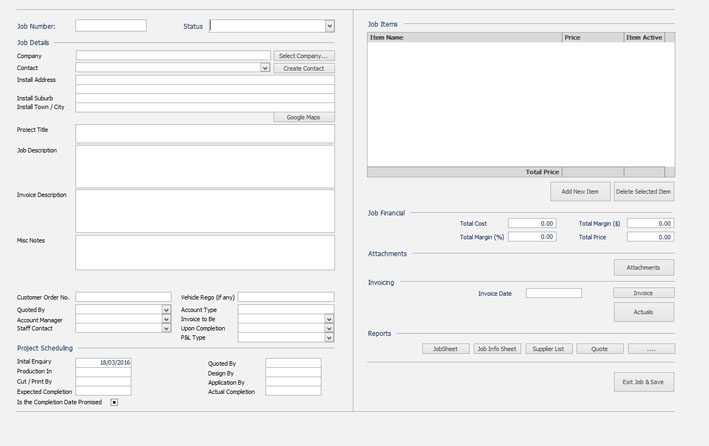This screenshot has height=446, width=709.
Task: Open the Invoice to Be dropdown
Action: click(x=329, y=319)
